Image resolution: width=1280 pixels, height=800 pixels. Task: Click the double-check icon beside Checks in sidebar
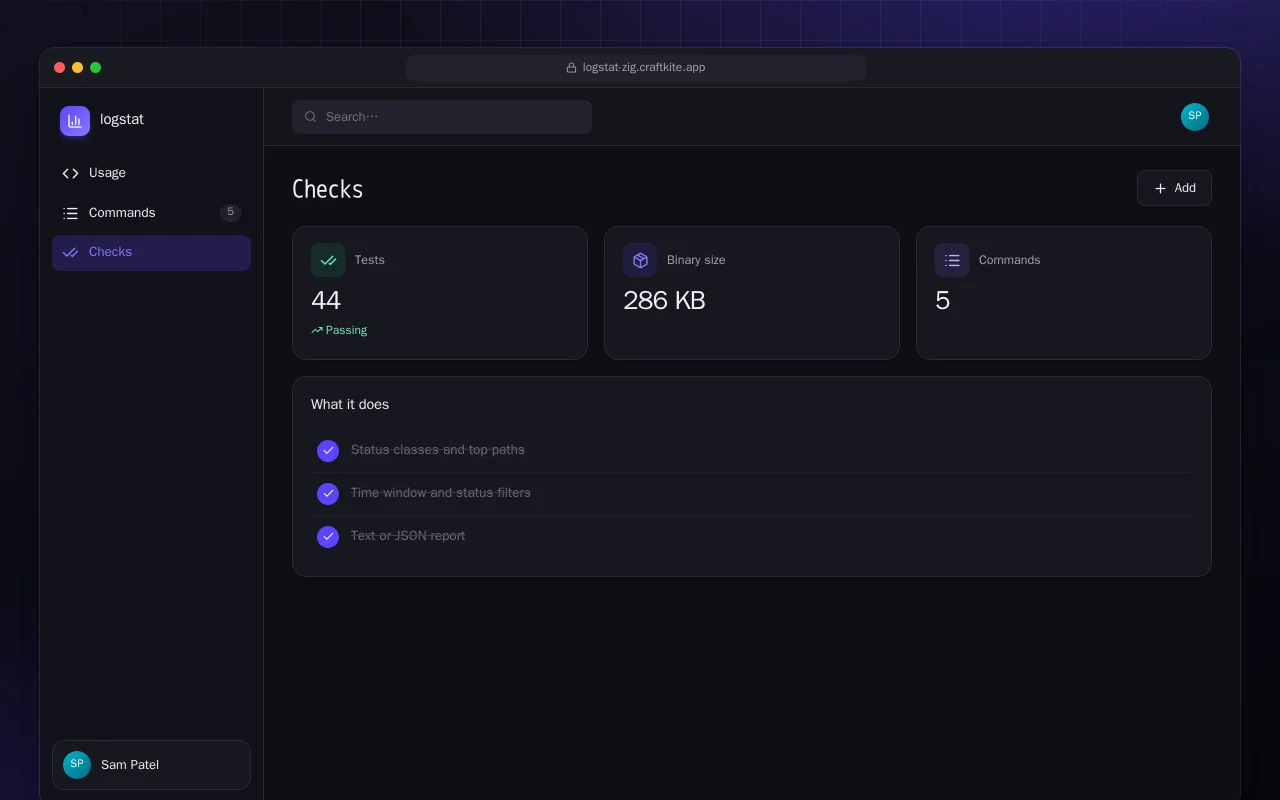70,252
